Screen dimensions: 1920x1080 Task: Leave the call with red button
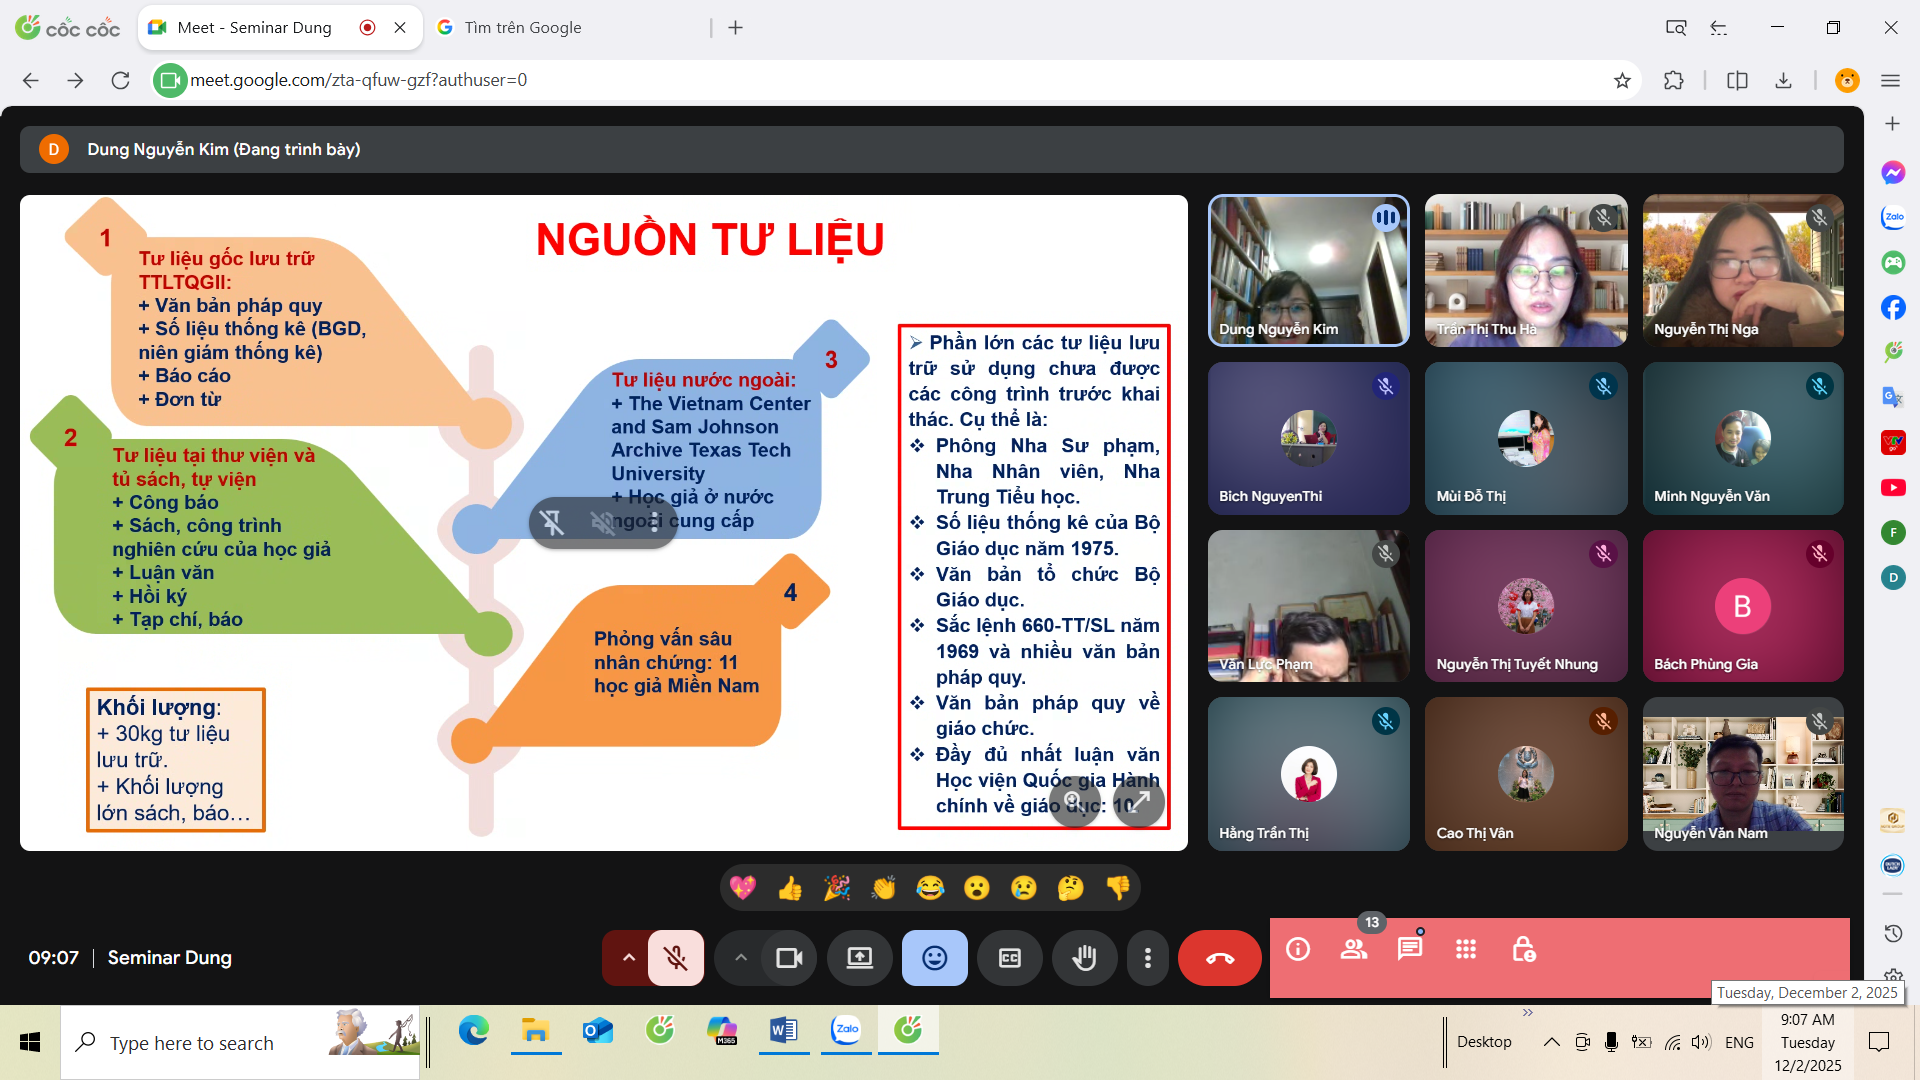1219,958
